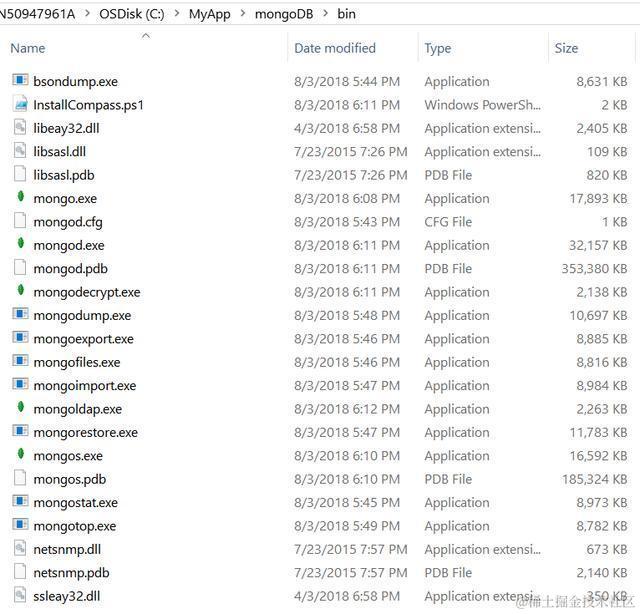The width and height of the screenshot is (640, 614).
Task: Click the 8/3/2018 6:12 PM date cell
Action: [347, 409]
